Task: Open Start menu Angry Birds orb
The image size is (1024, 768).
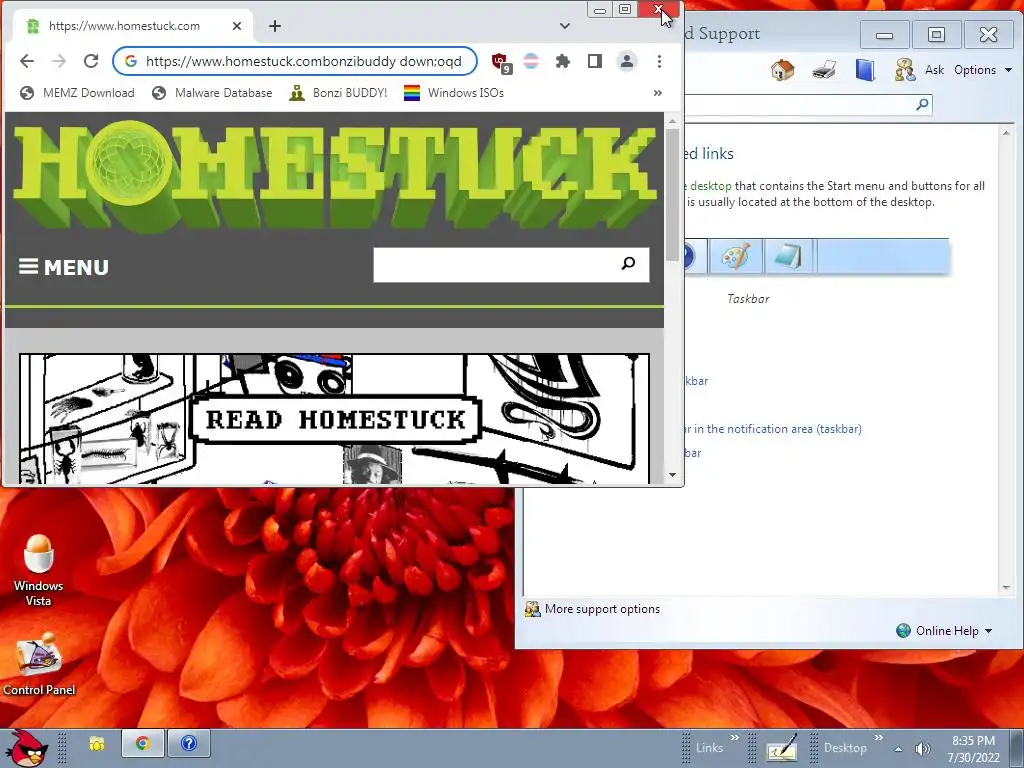Action: (x=27, y=748)
